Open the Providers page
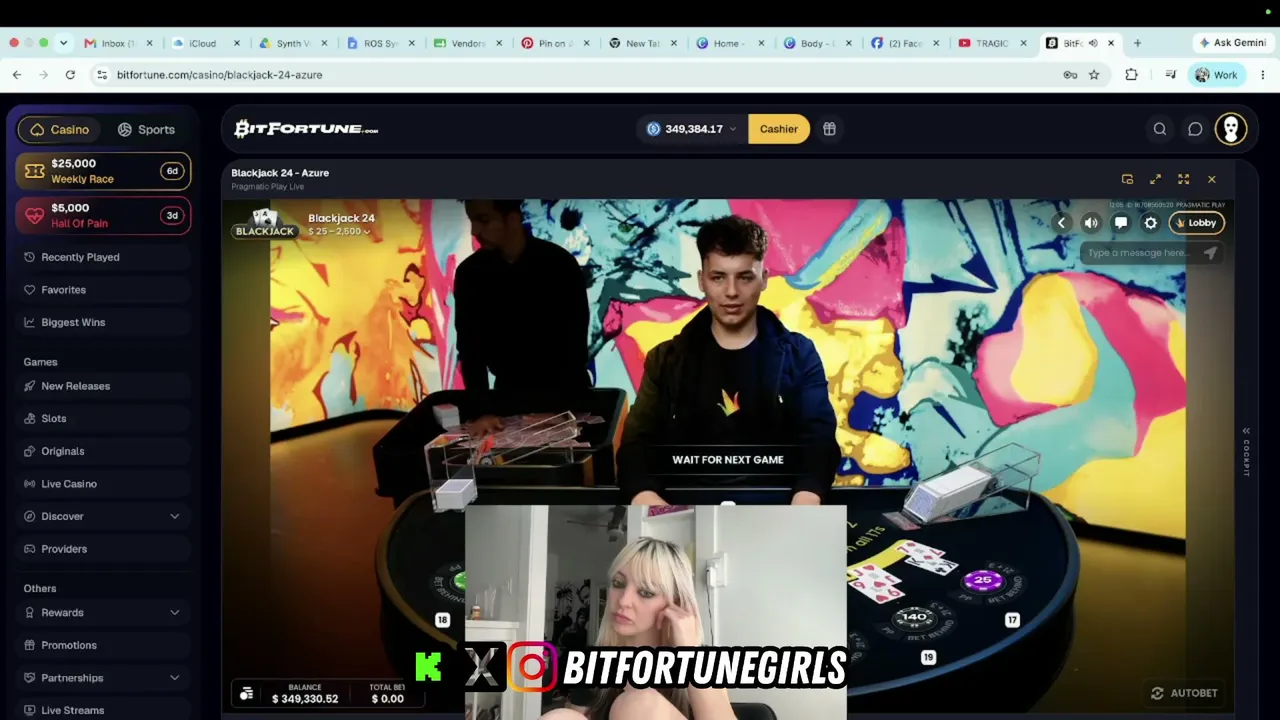1280x720 pixels. click(104, 549)
